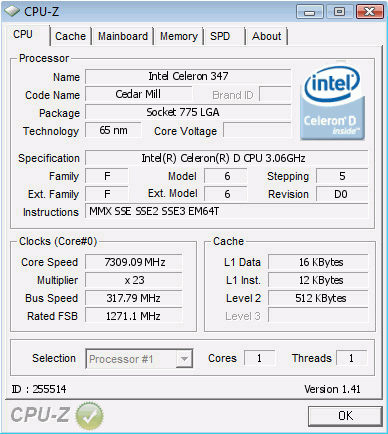
Task: Click the CPU-Z logo text at the bottom
Action: pos(40,415)
